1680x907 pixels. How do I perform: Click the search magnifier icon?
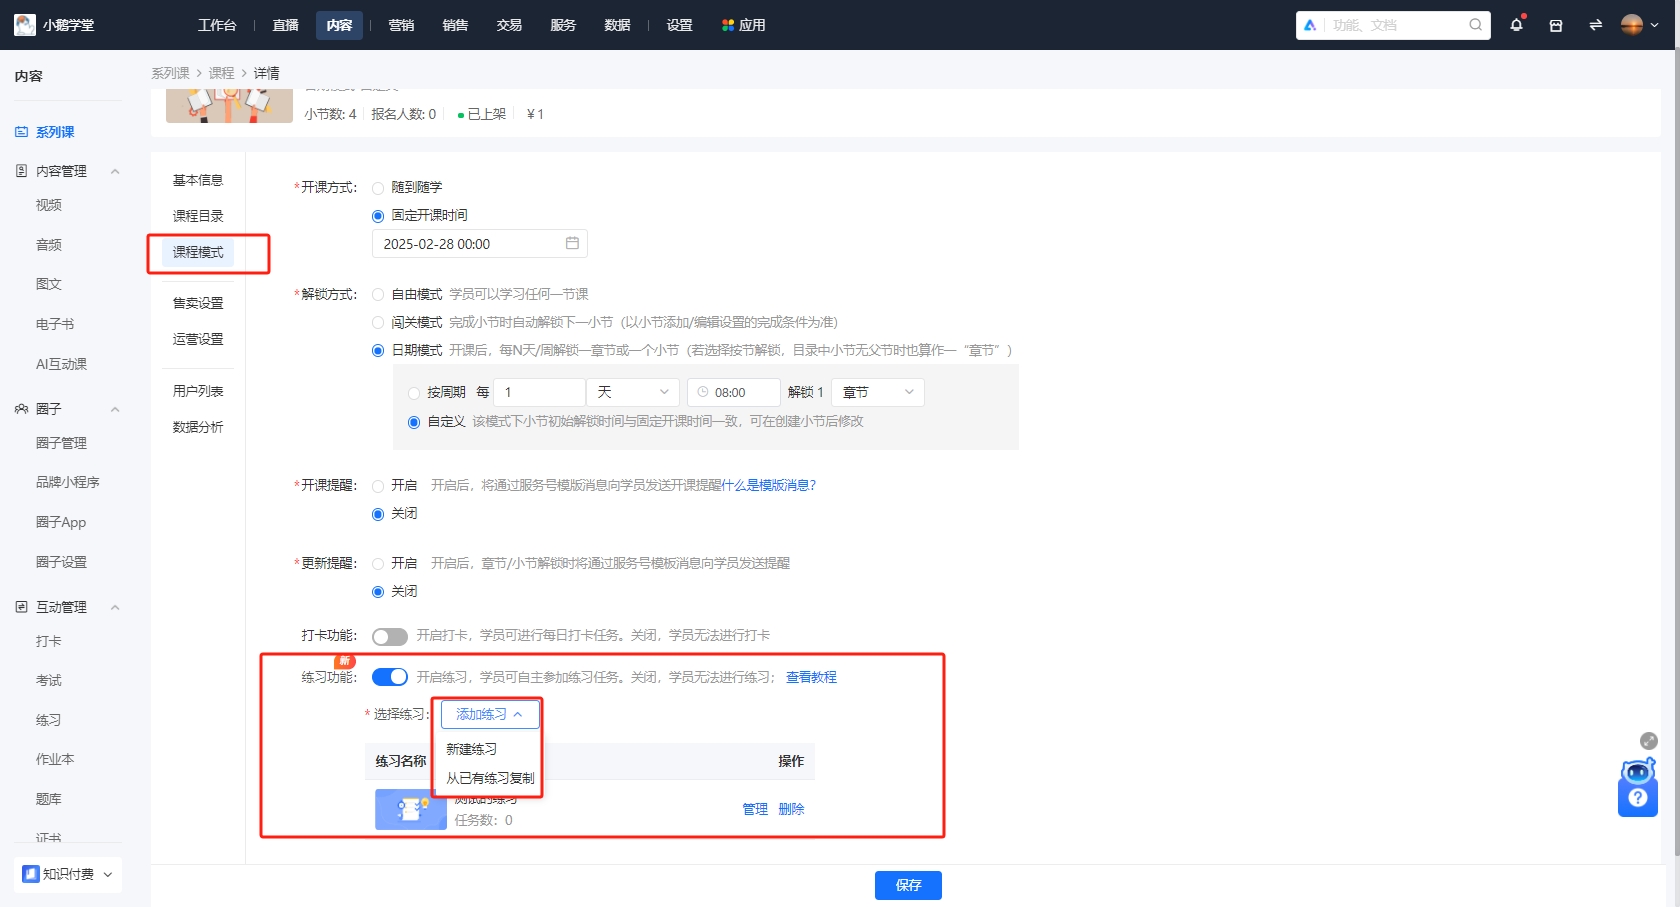tap(1475, 25)
